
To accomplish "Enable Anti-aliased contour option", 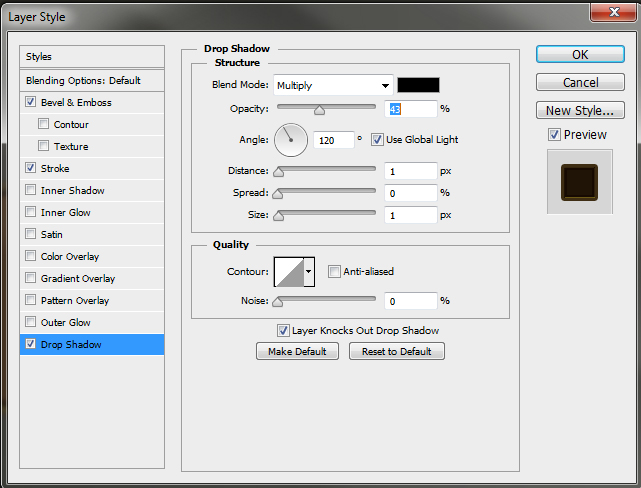I will pos(334,271).
